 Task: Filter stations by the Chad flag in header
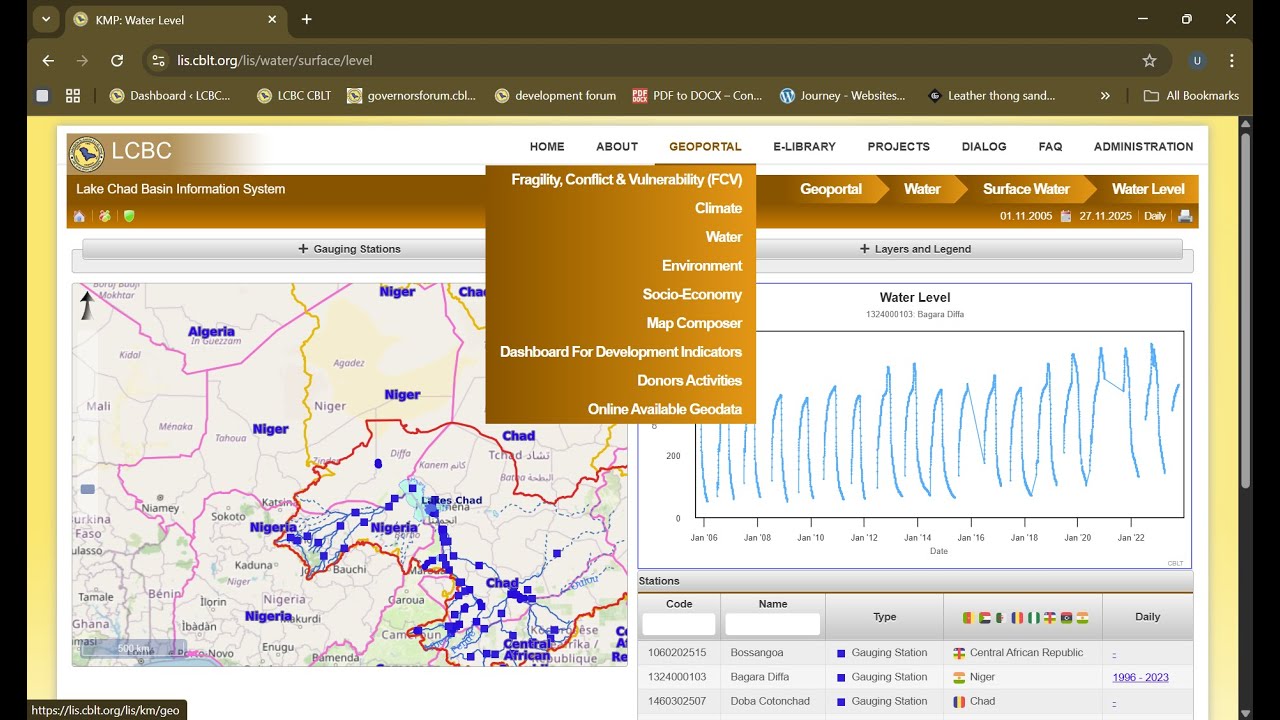[x=1017, y=618]
